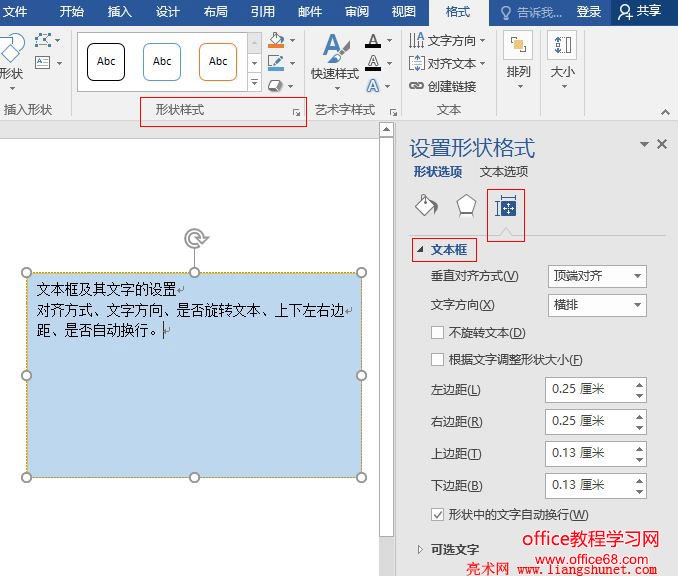Apply the black outline Abc shape style
This screenshot has width=678, height=576.
tap(106, 62)
